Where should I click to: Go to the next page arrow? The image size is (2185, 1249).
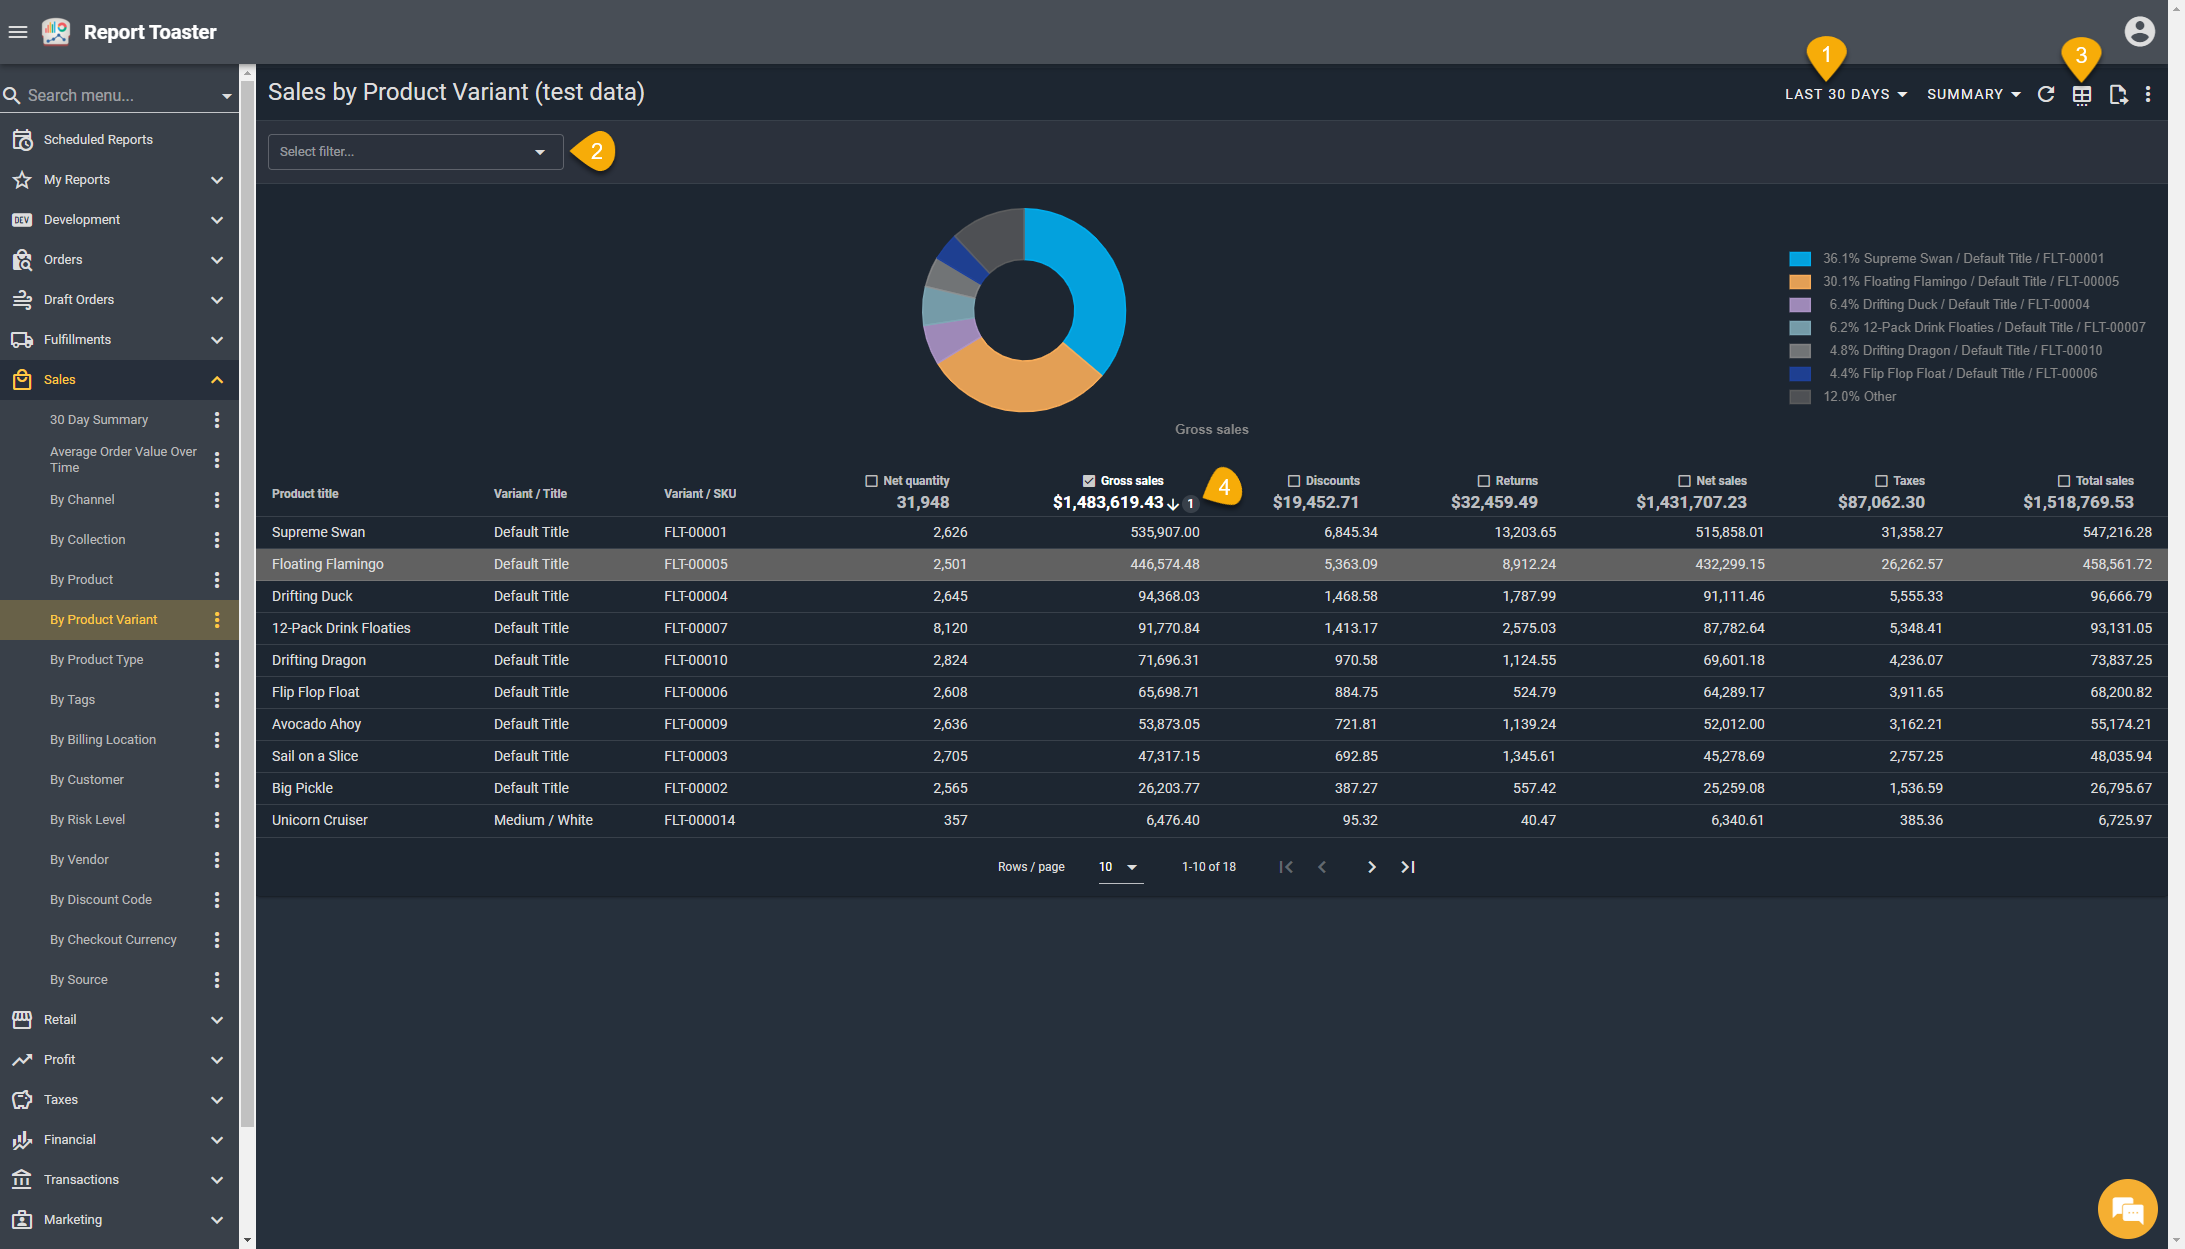point(1371,867)
